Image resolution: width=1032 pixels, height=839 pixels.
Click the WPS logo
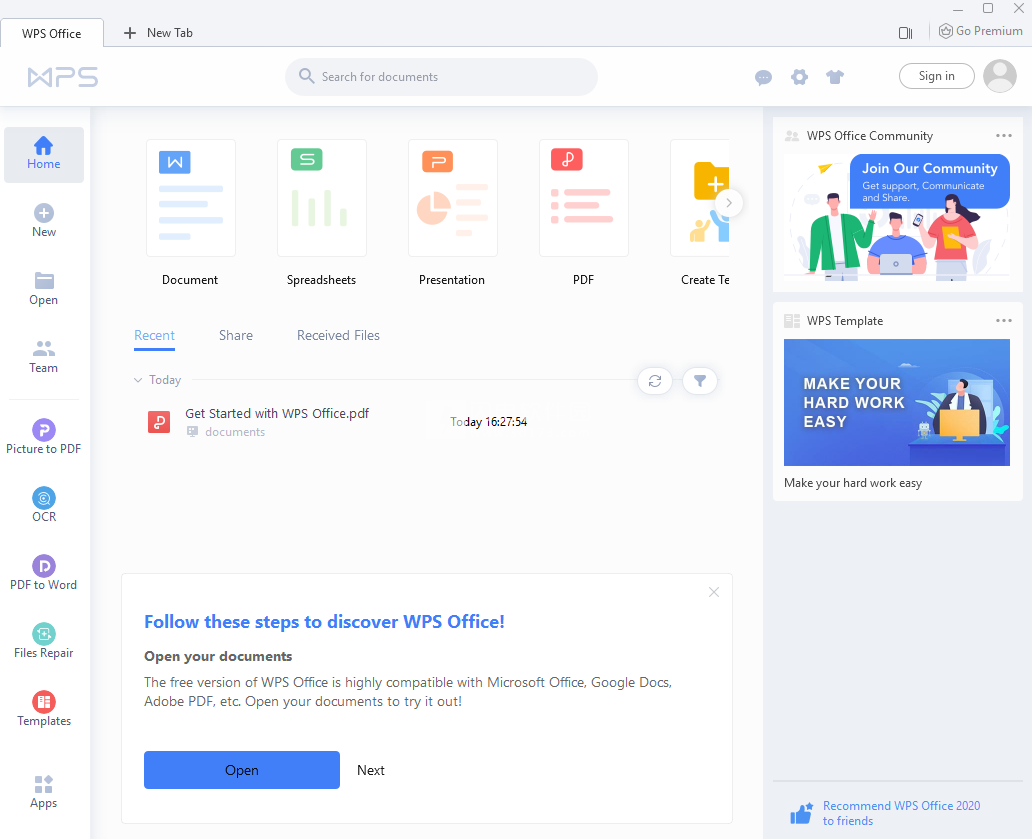tap(63, 77)
